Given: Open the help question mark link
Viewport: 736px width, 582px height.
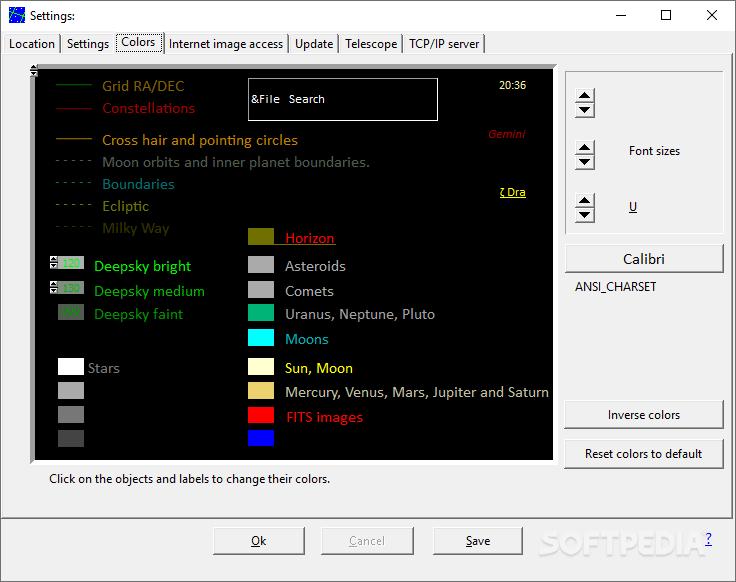Looking at the screenshot, I should (708, 539).
